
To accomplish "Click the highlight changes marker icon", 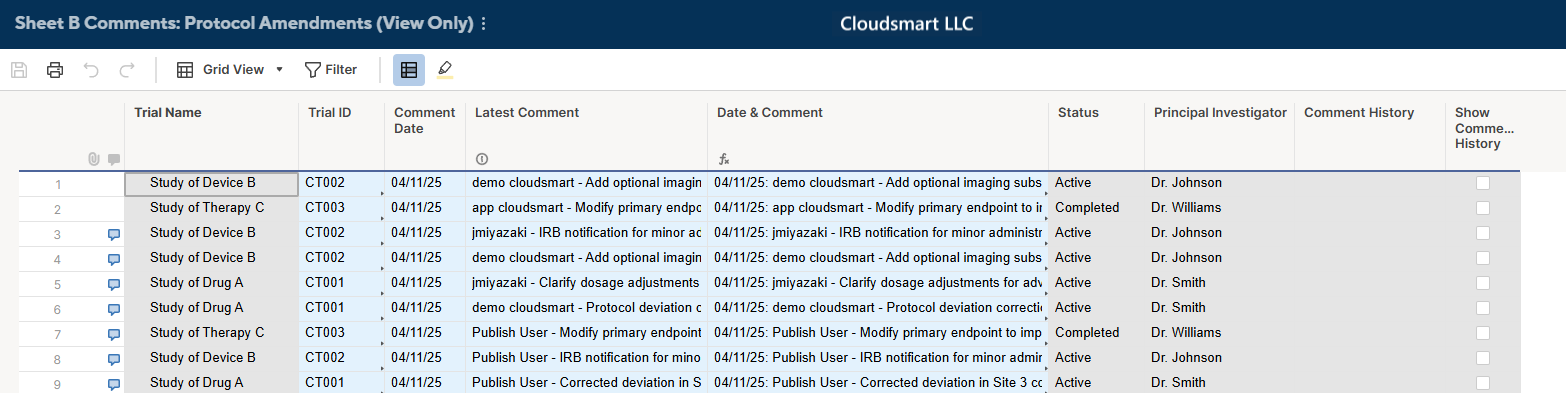I will [x=445, y=70].
